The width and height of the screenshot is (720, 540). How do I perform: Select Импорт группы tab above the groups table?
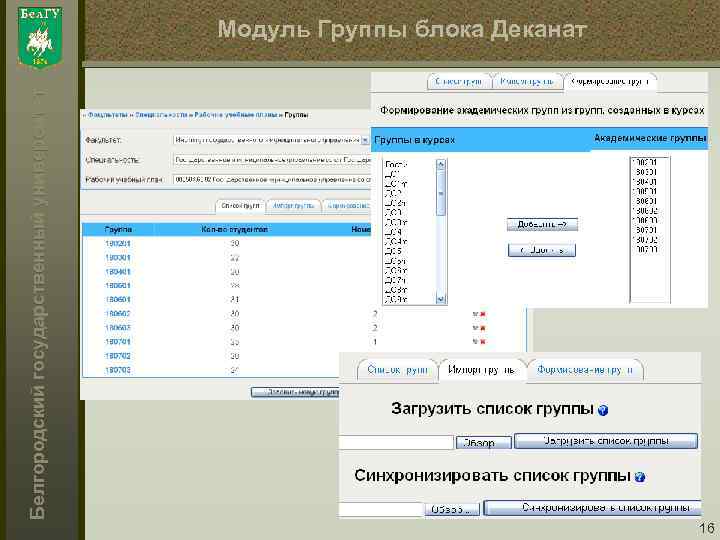pos(294,206)
